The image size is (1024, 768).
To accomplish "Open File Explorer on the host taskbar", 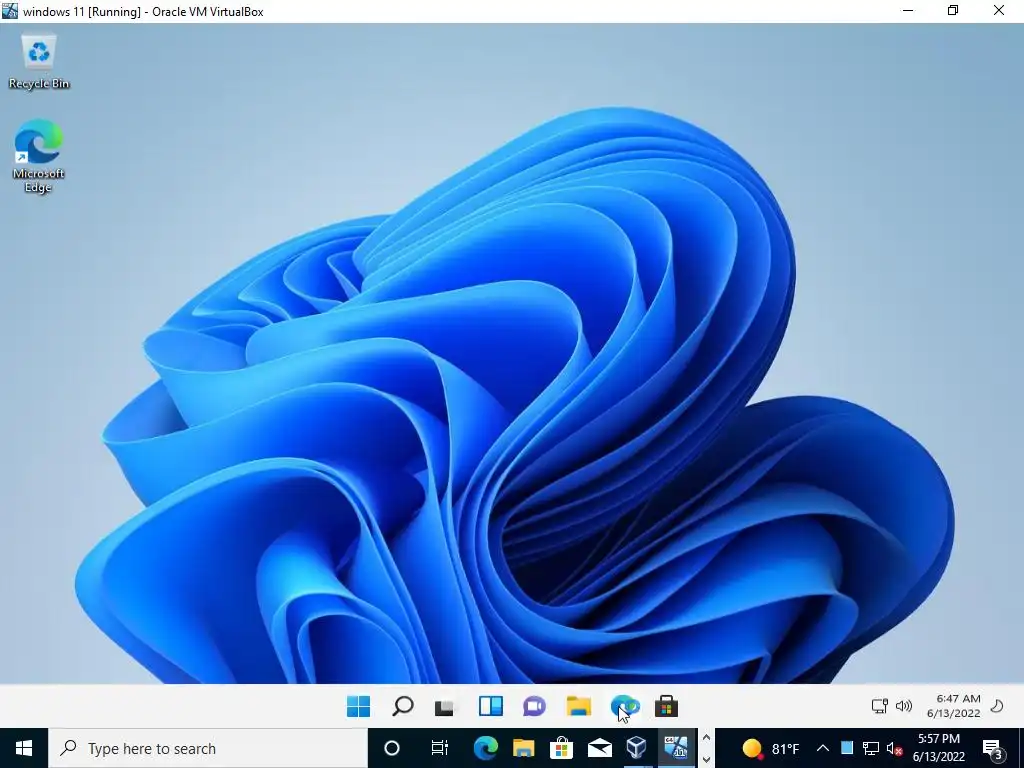I will [523, 748].
